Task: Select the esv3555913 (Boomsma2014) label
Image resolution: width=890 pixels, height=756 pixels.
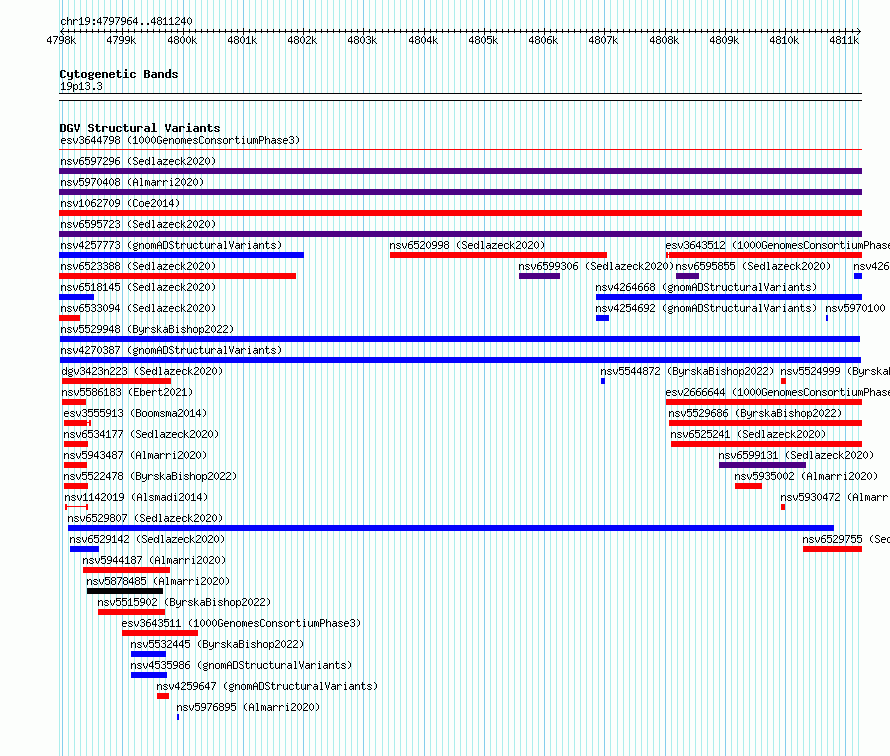Action: pos(135,413)
